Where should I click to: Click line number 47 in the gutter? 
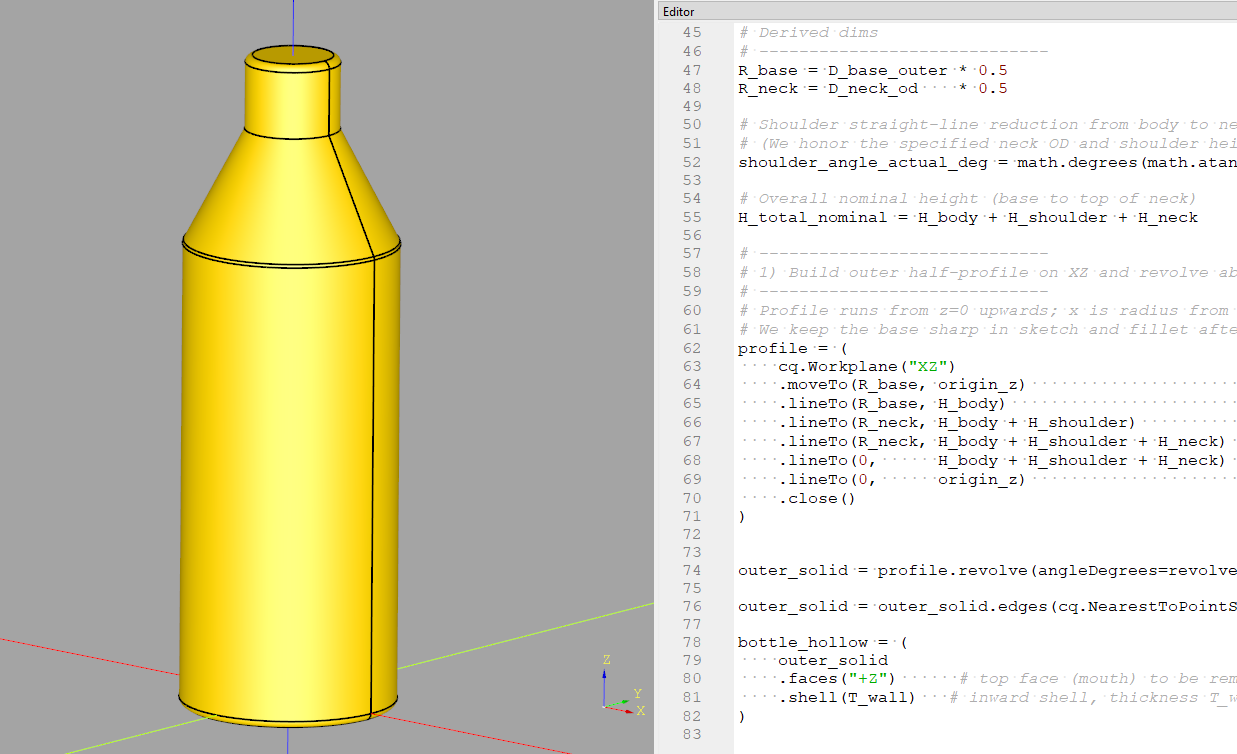[x=691, y=70]
